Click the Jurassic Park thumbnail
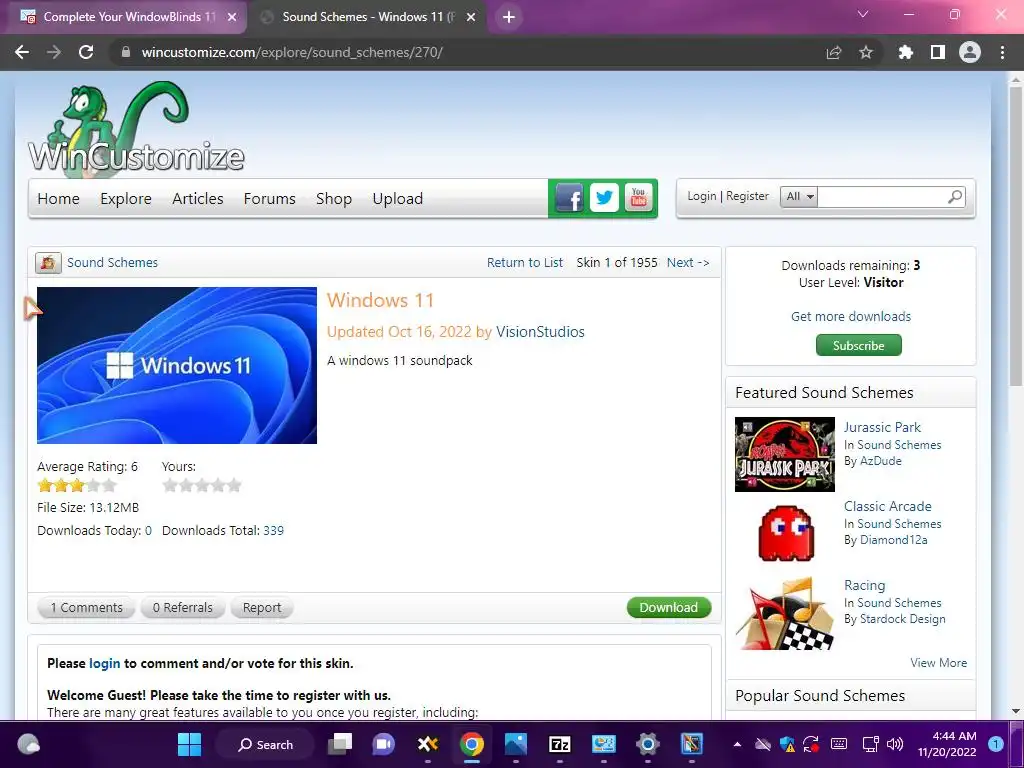 (x=784, y=455)
